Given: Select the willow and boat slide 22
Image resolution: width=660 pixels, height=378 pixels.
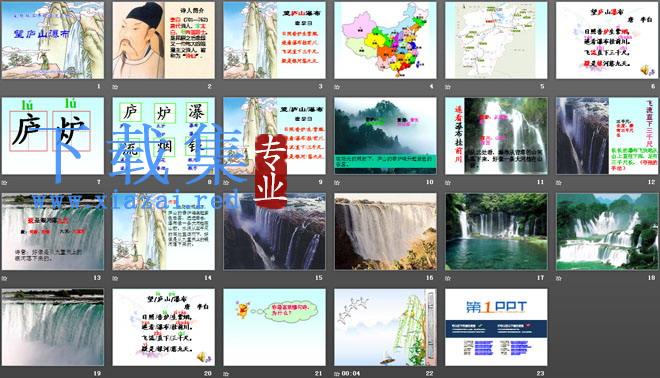Looking at the screenshot, I should 385,327.
